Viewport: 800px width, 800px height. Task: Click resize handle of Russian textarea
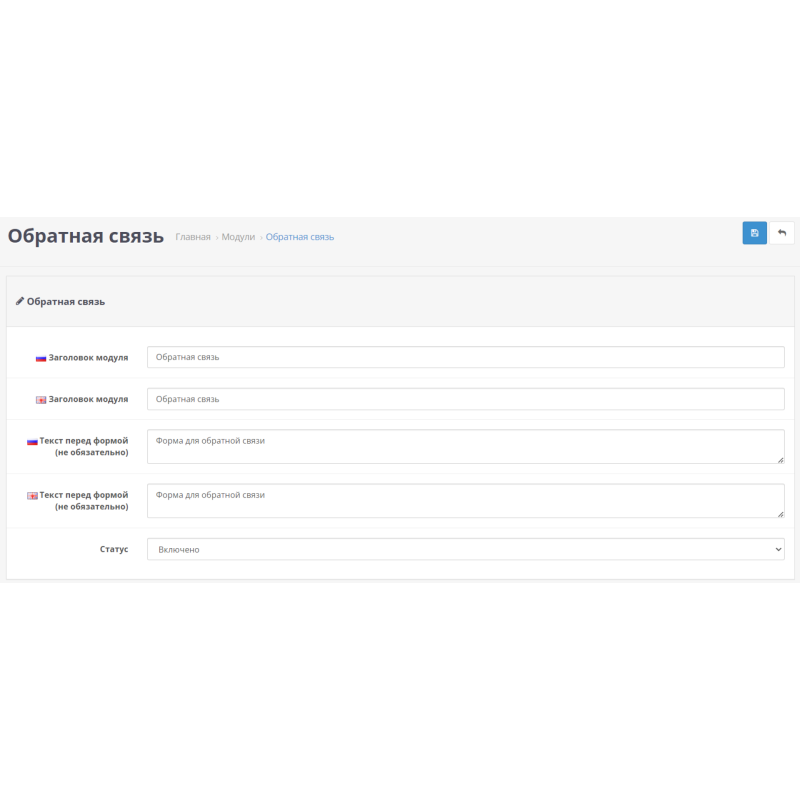click(x=779, y=459)
